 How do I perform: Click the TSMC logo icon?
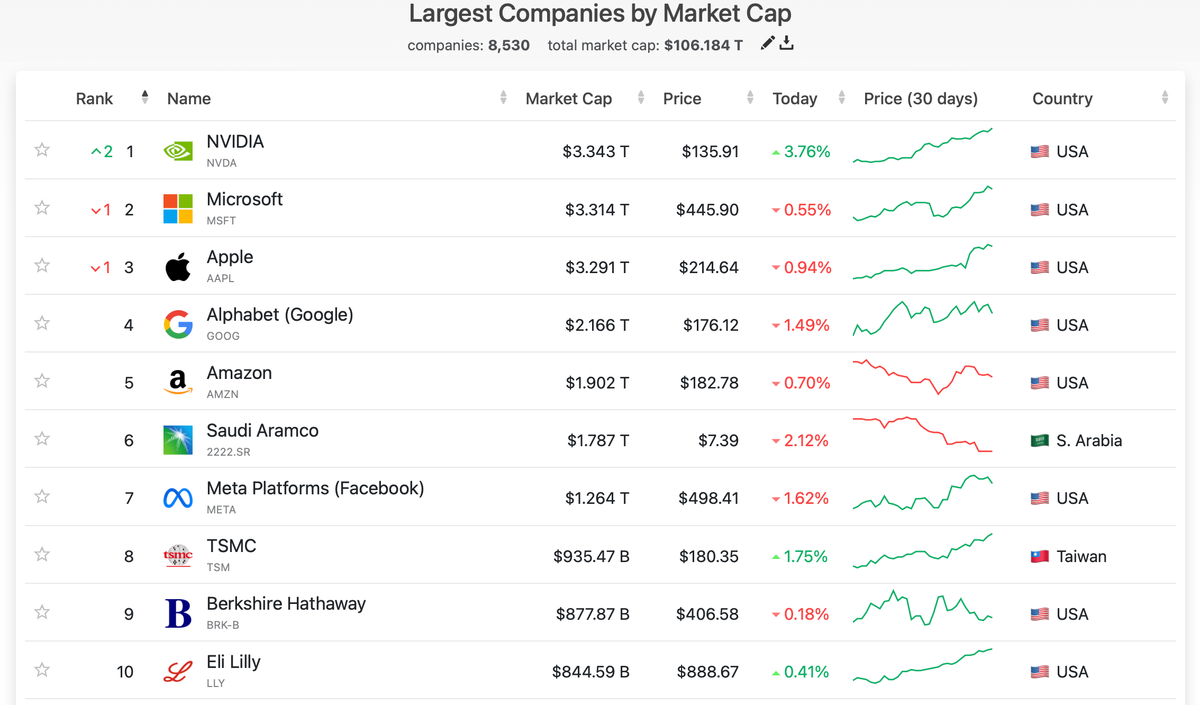coord(177,555)
